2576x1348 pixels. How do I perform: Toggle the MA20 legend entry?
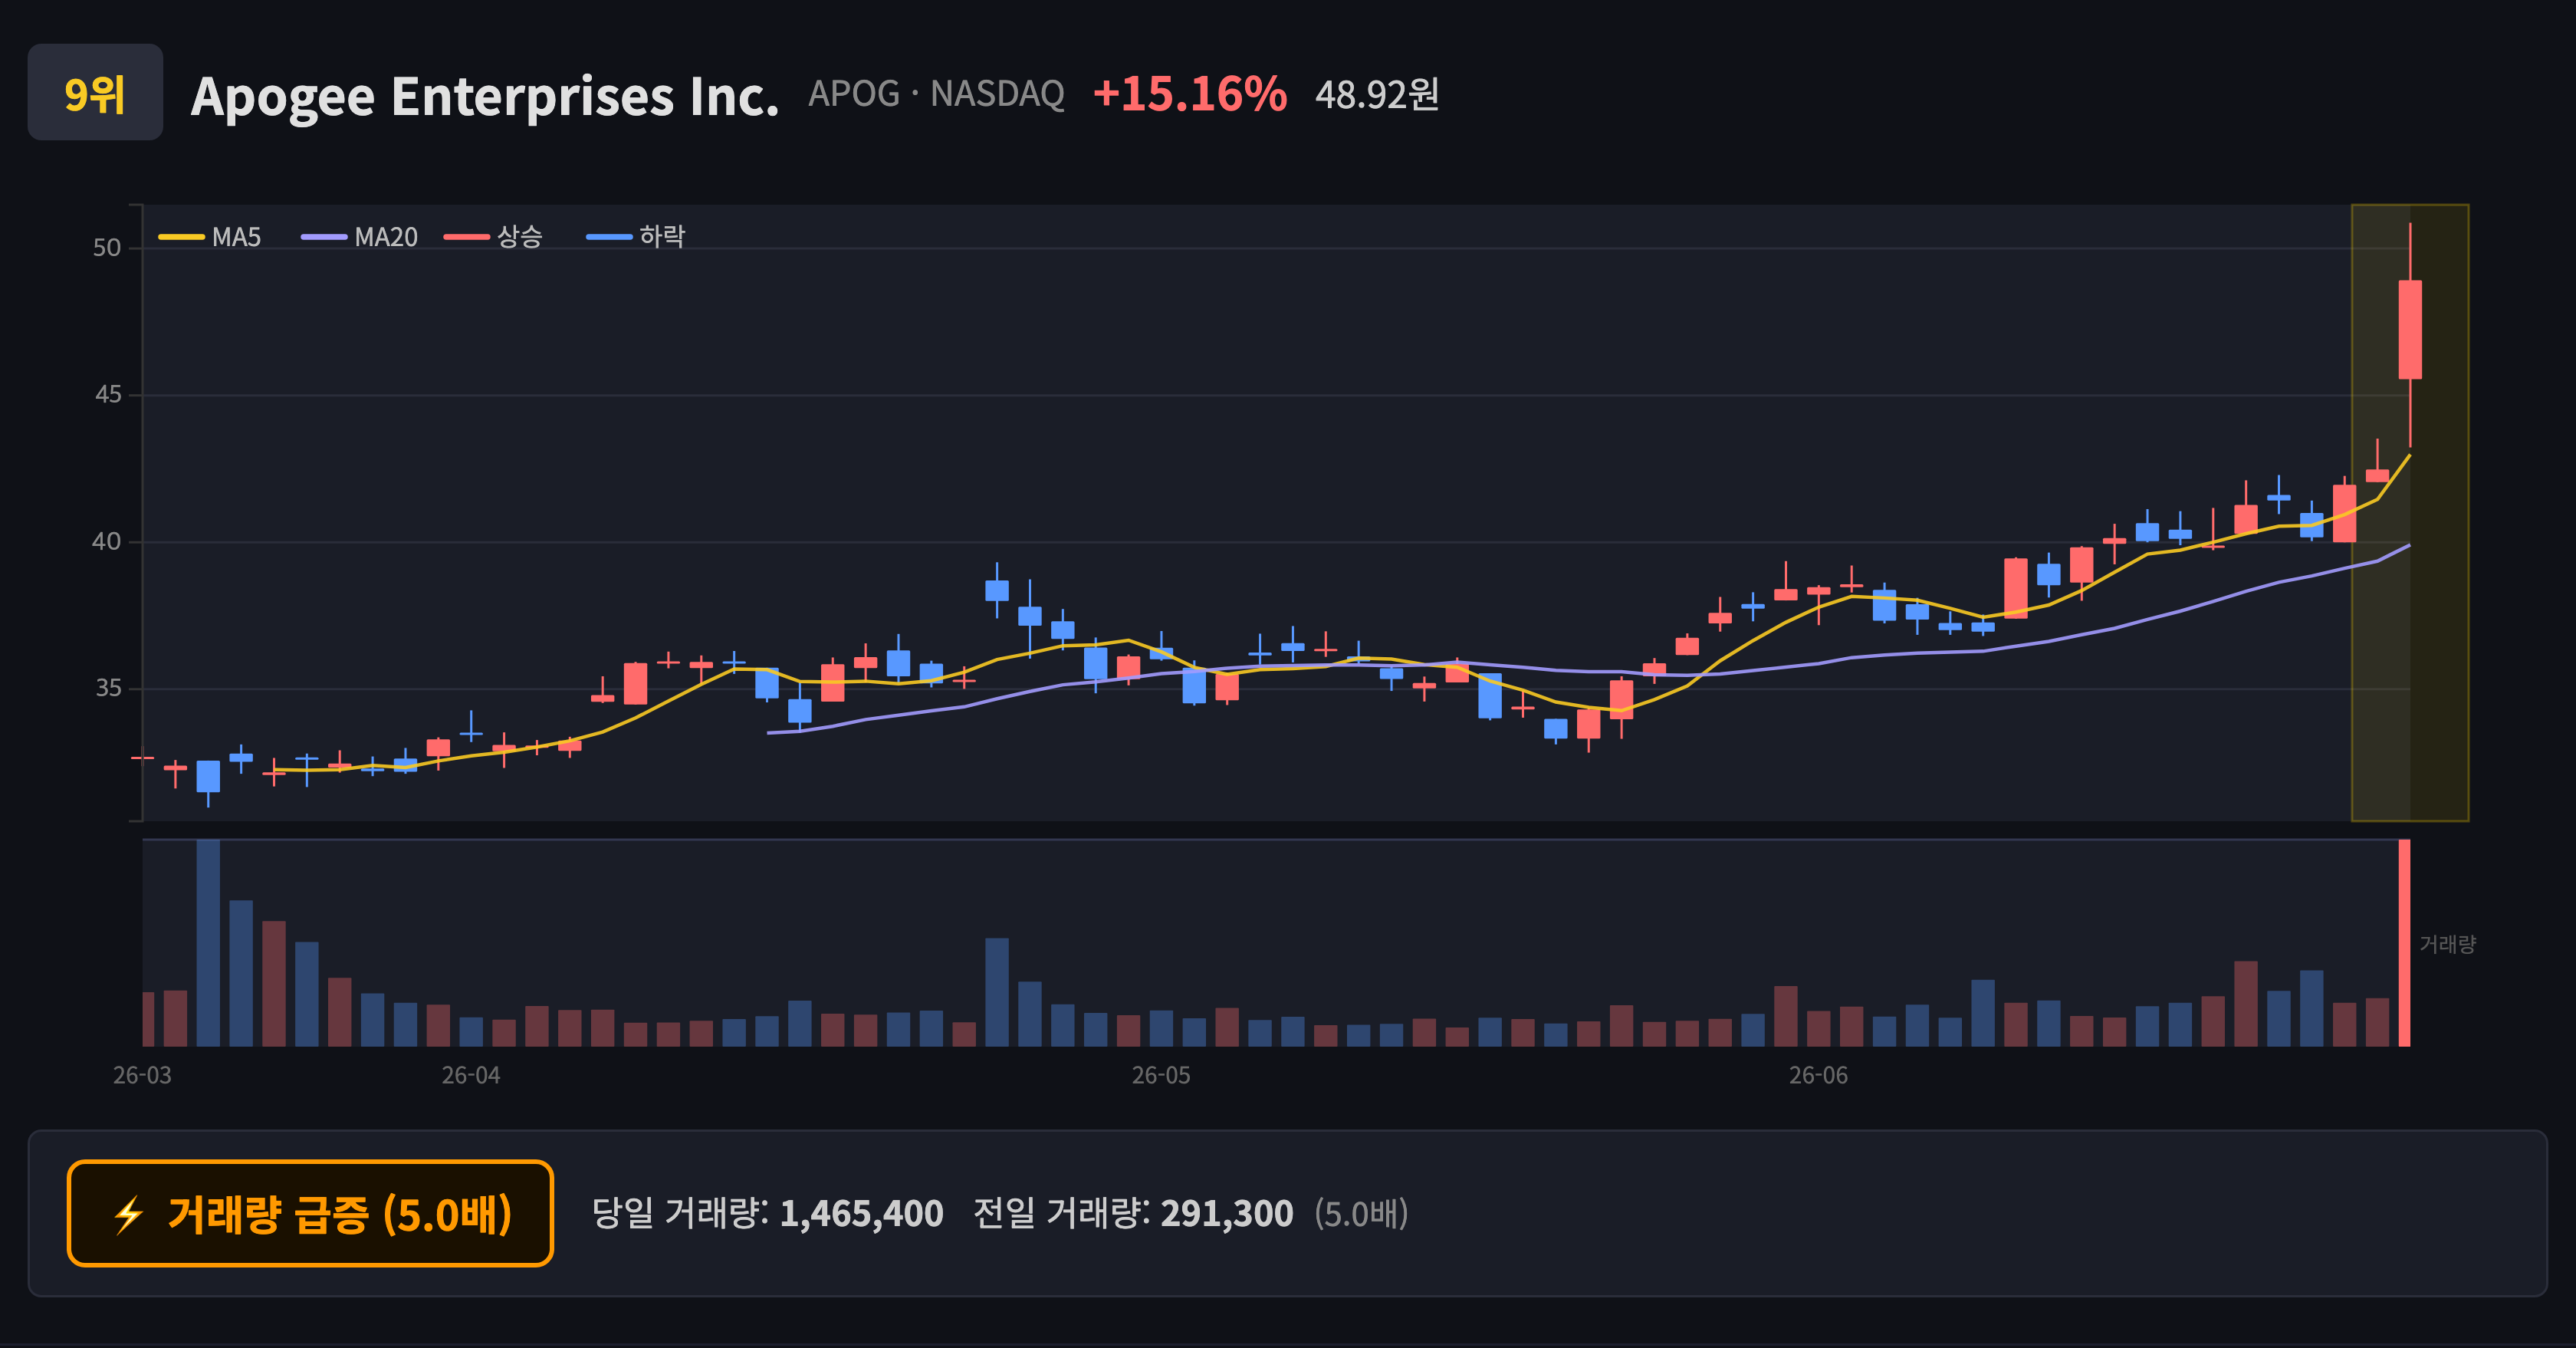360,237
